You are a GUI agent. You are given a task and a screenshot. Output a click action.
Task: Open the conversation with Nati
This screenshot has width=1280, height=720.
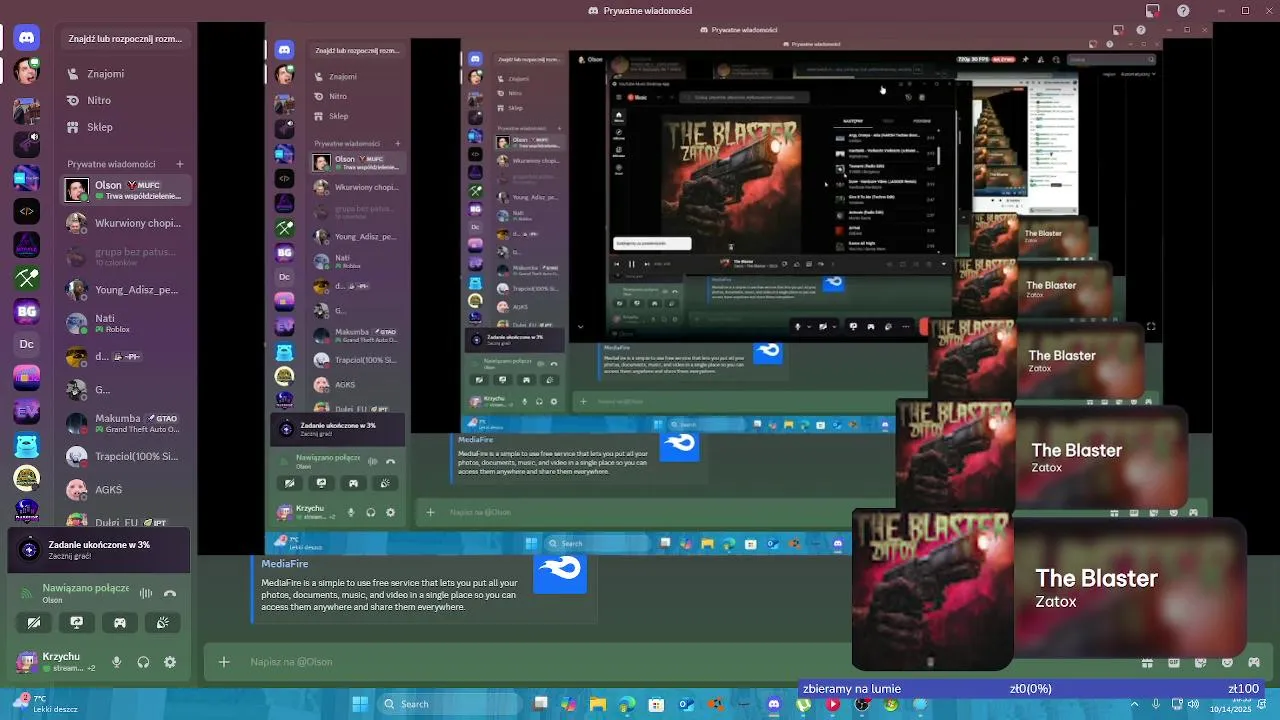point(125,323)
